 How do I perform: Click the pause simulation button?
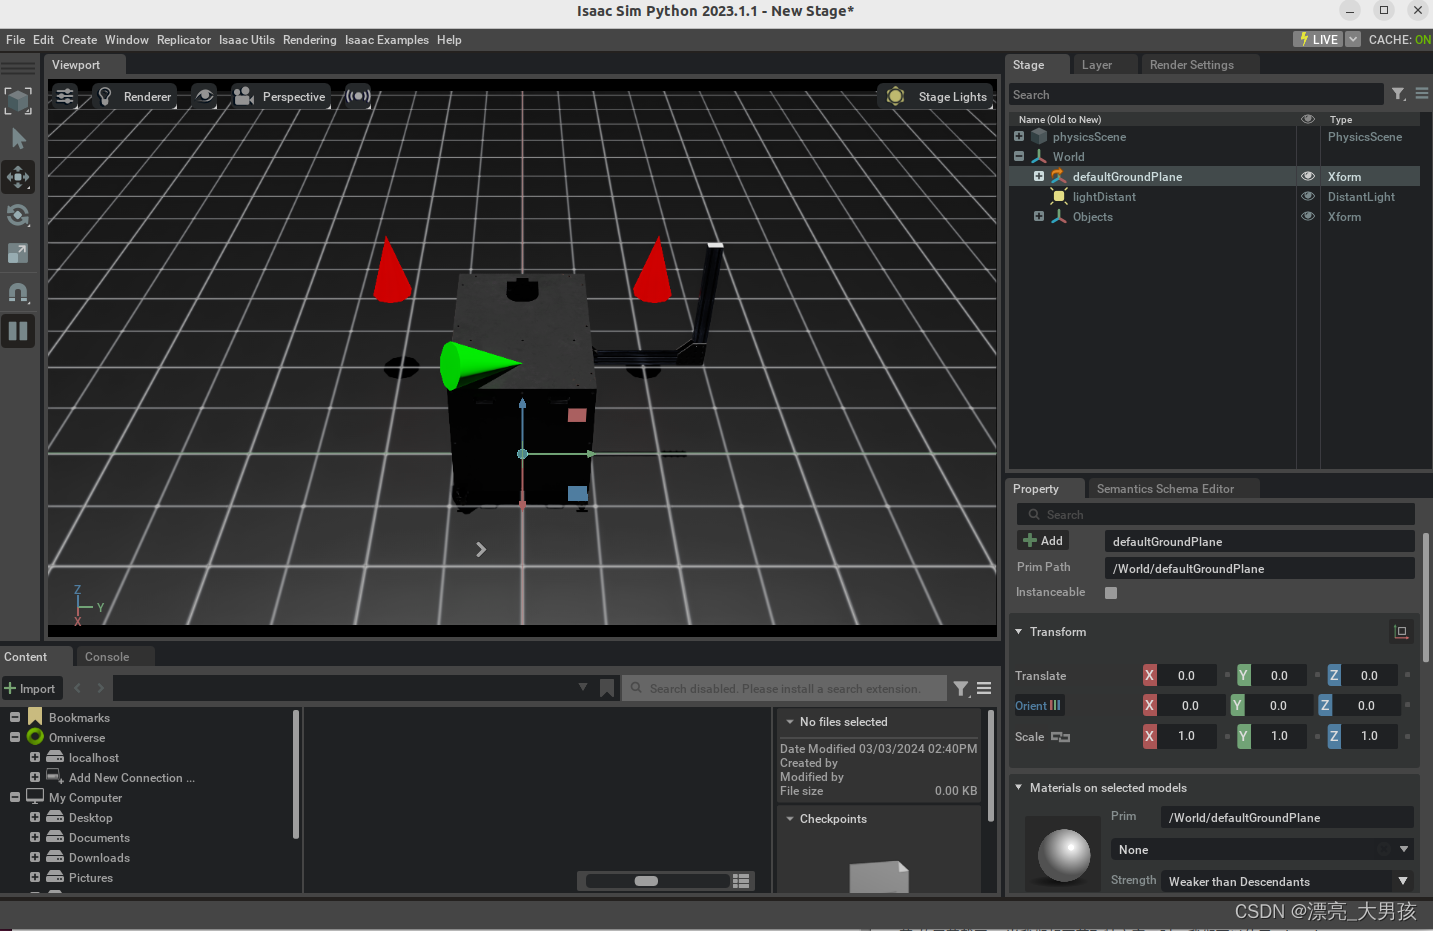point(18,331)
